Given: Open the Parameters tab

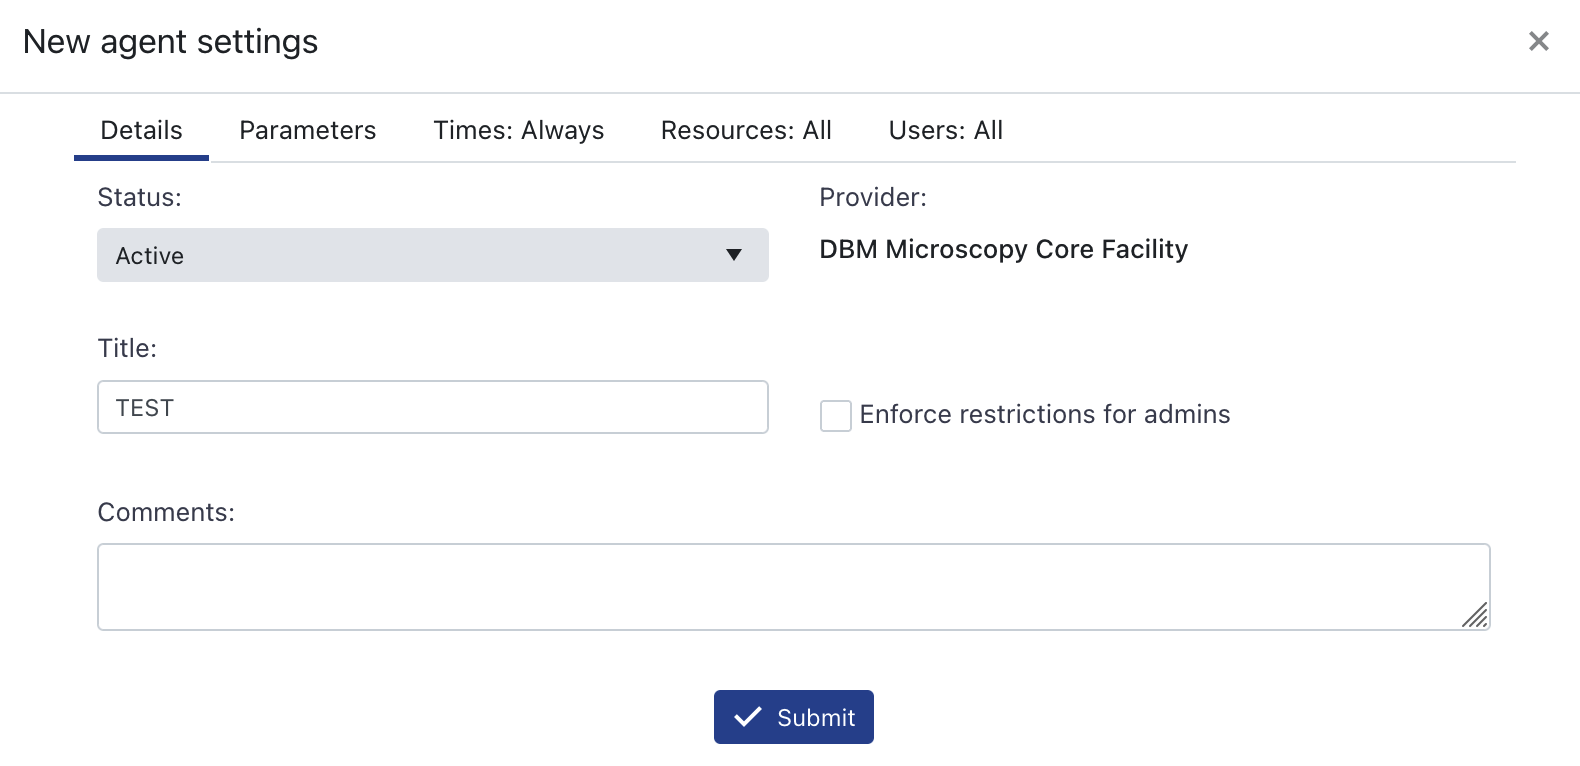Looking at the screenshot, I should click(x=307, y=131).
